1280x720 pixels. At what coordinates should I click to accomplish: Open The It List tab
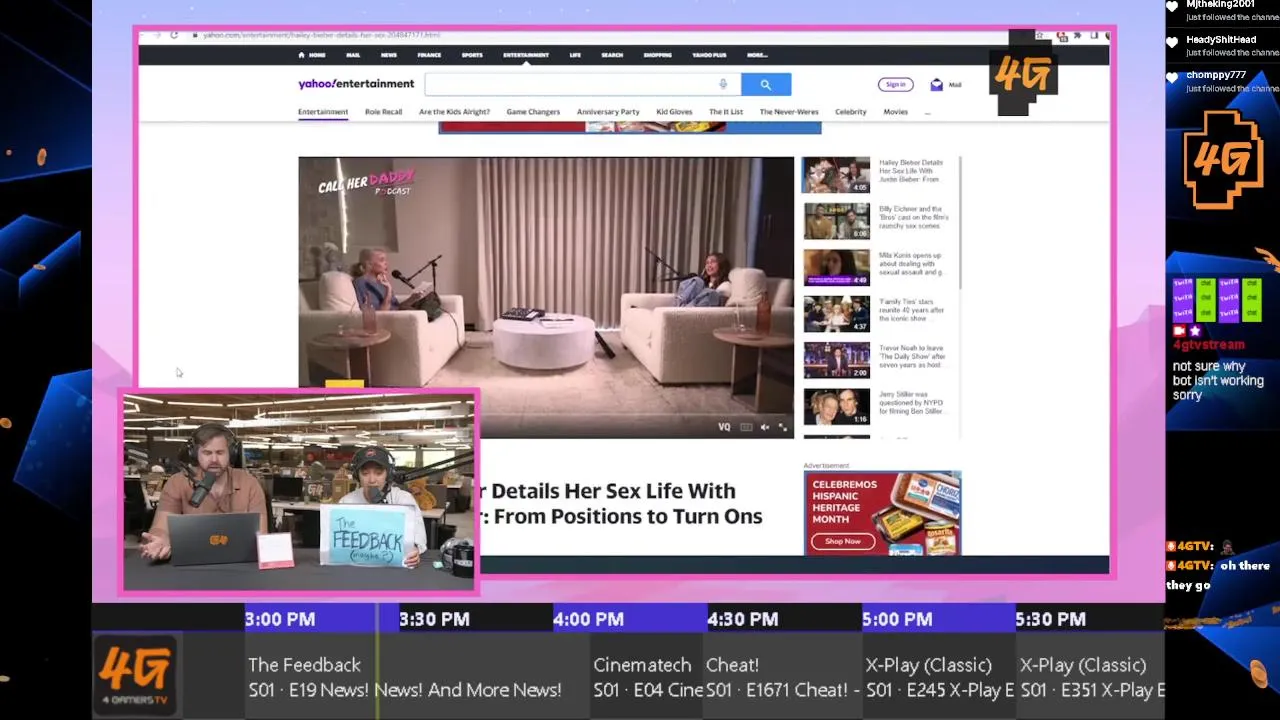point(726,112)
